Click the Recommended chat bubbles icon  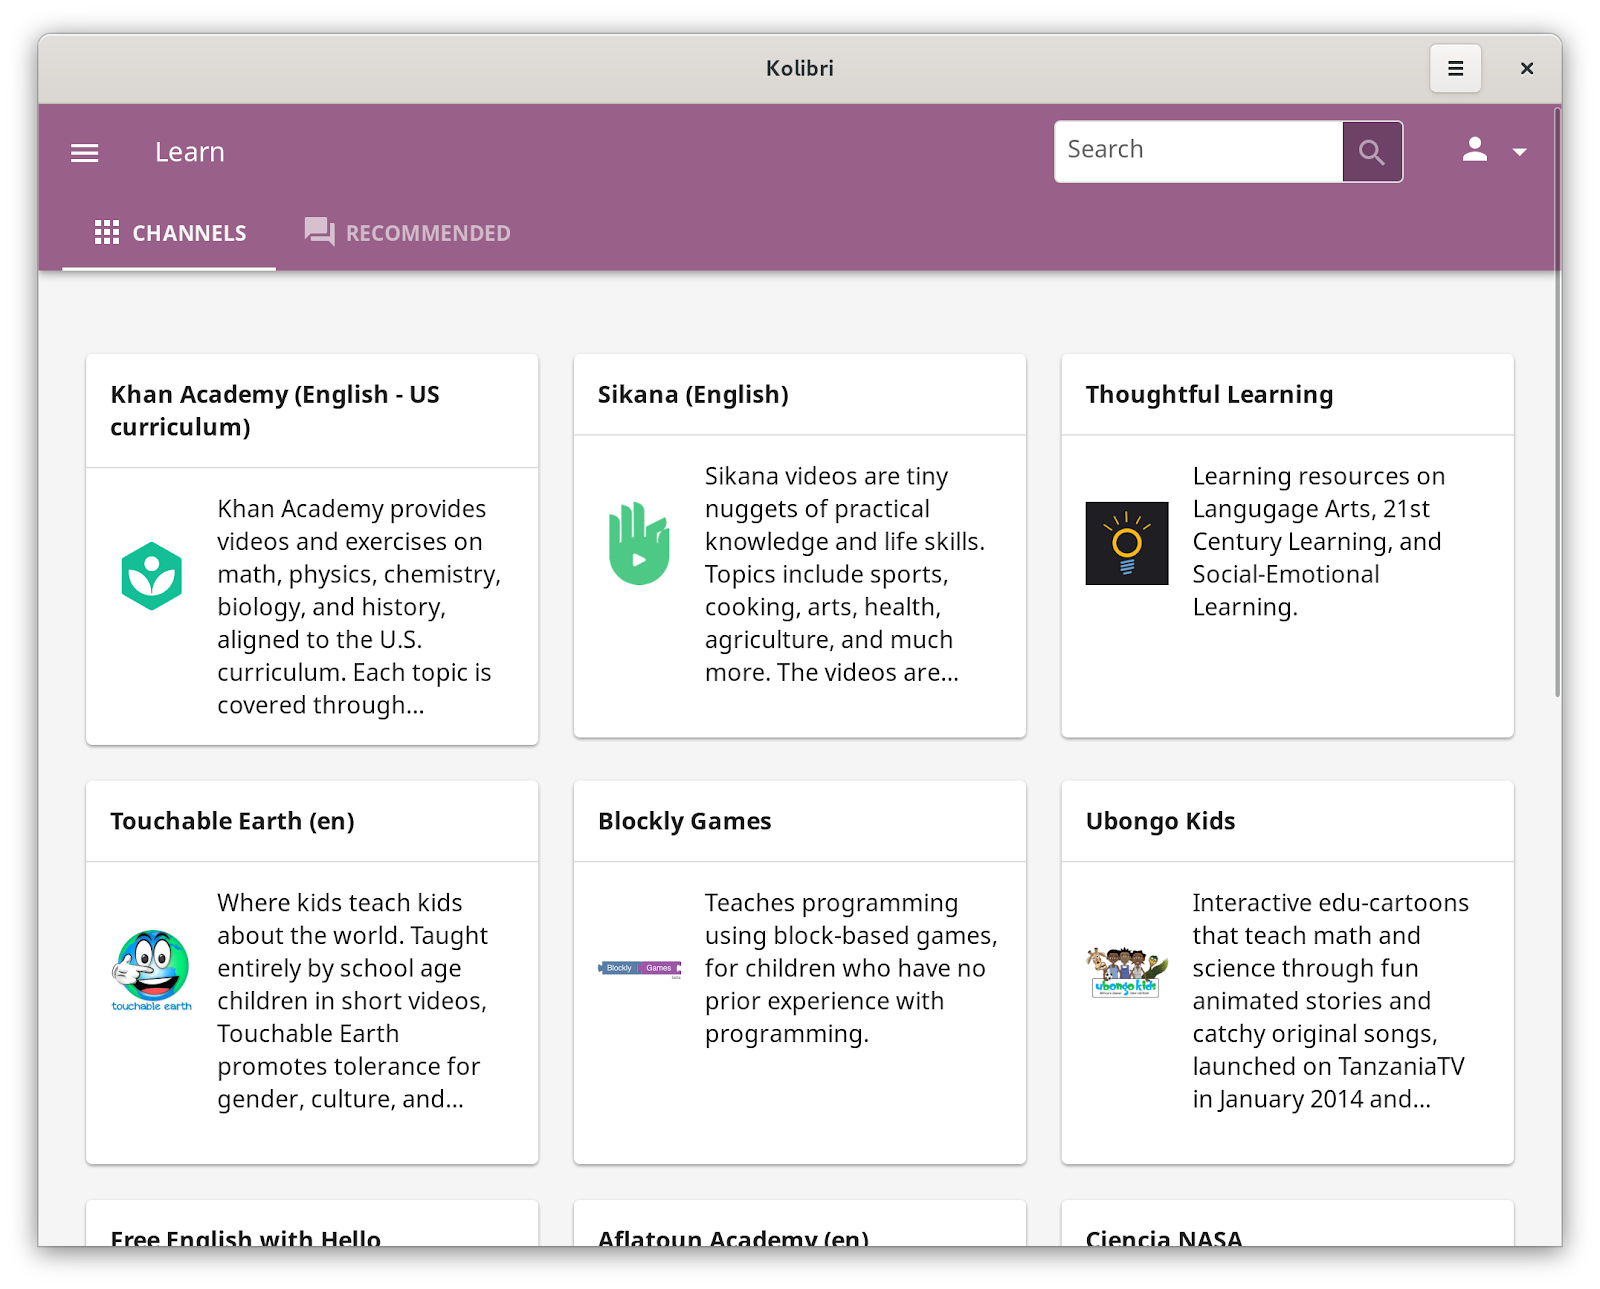(x=319, y=232)
